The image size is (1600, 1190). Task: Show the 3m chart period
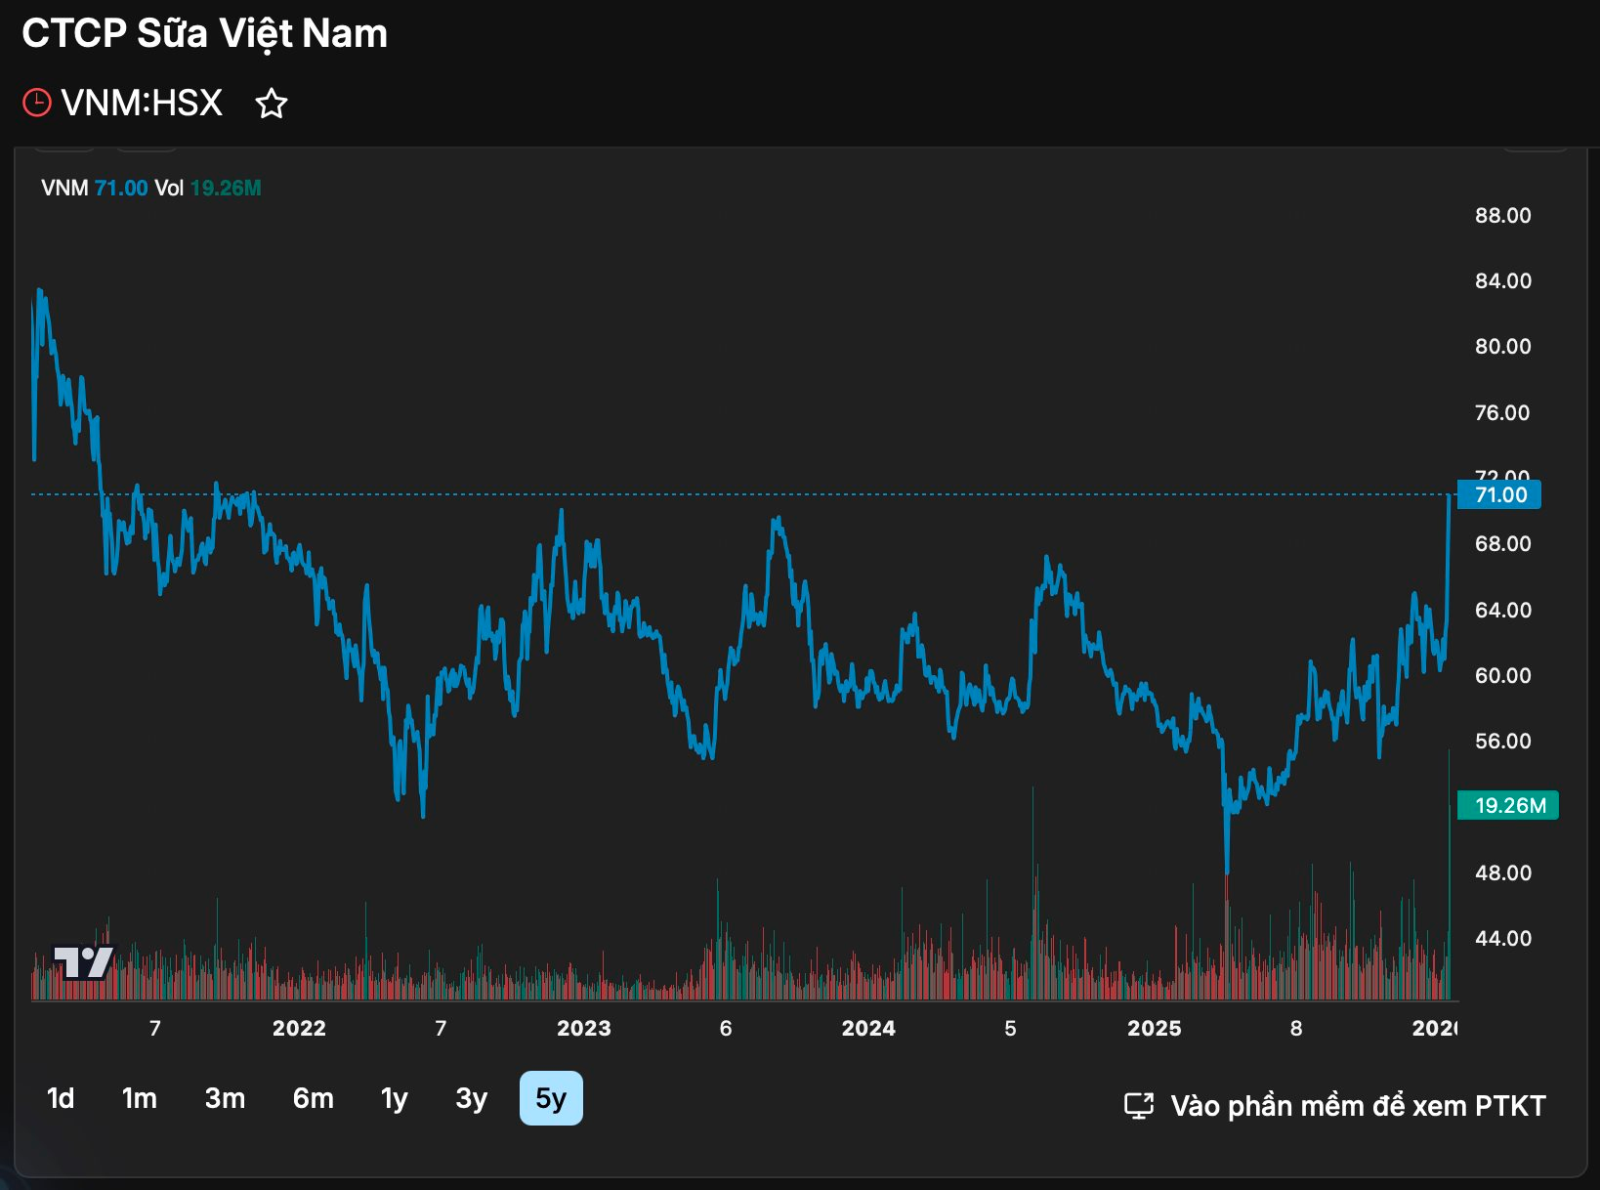point(225,1098)
